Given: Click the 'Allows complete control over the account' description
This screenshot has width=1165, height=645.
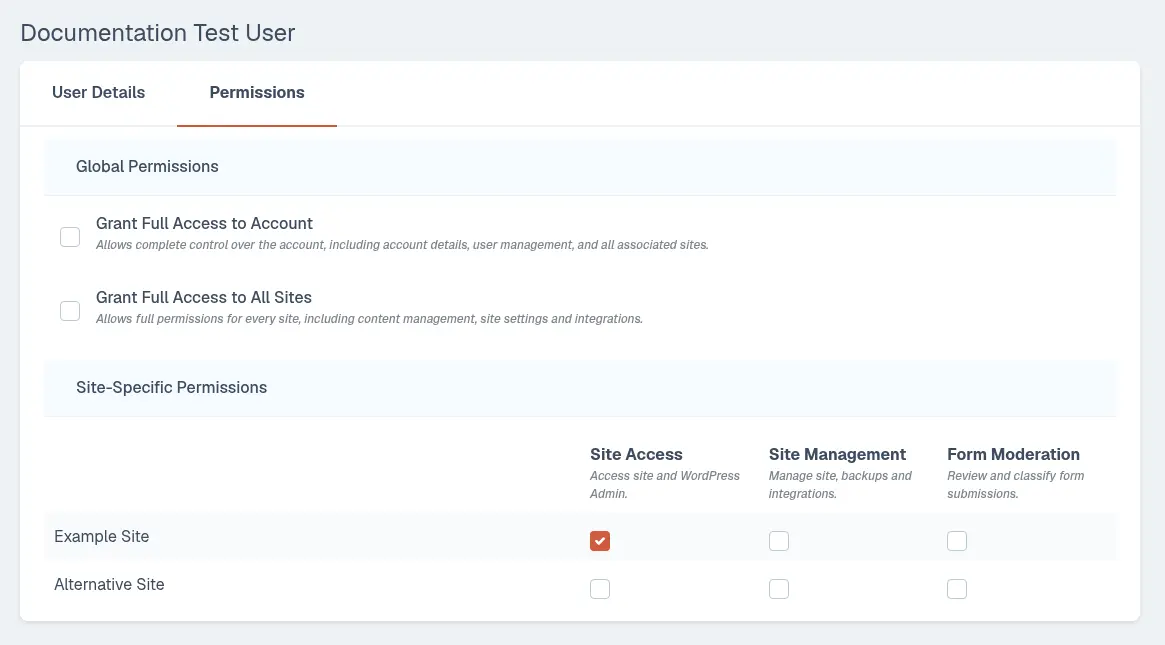Looking at the screenshot, I should pos(402,244).
